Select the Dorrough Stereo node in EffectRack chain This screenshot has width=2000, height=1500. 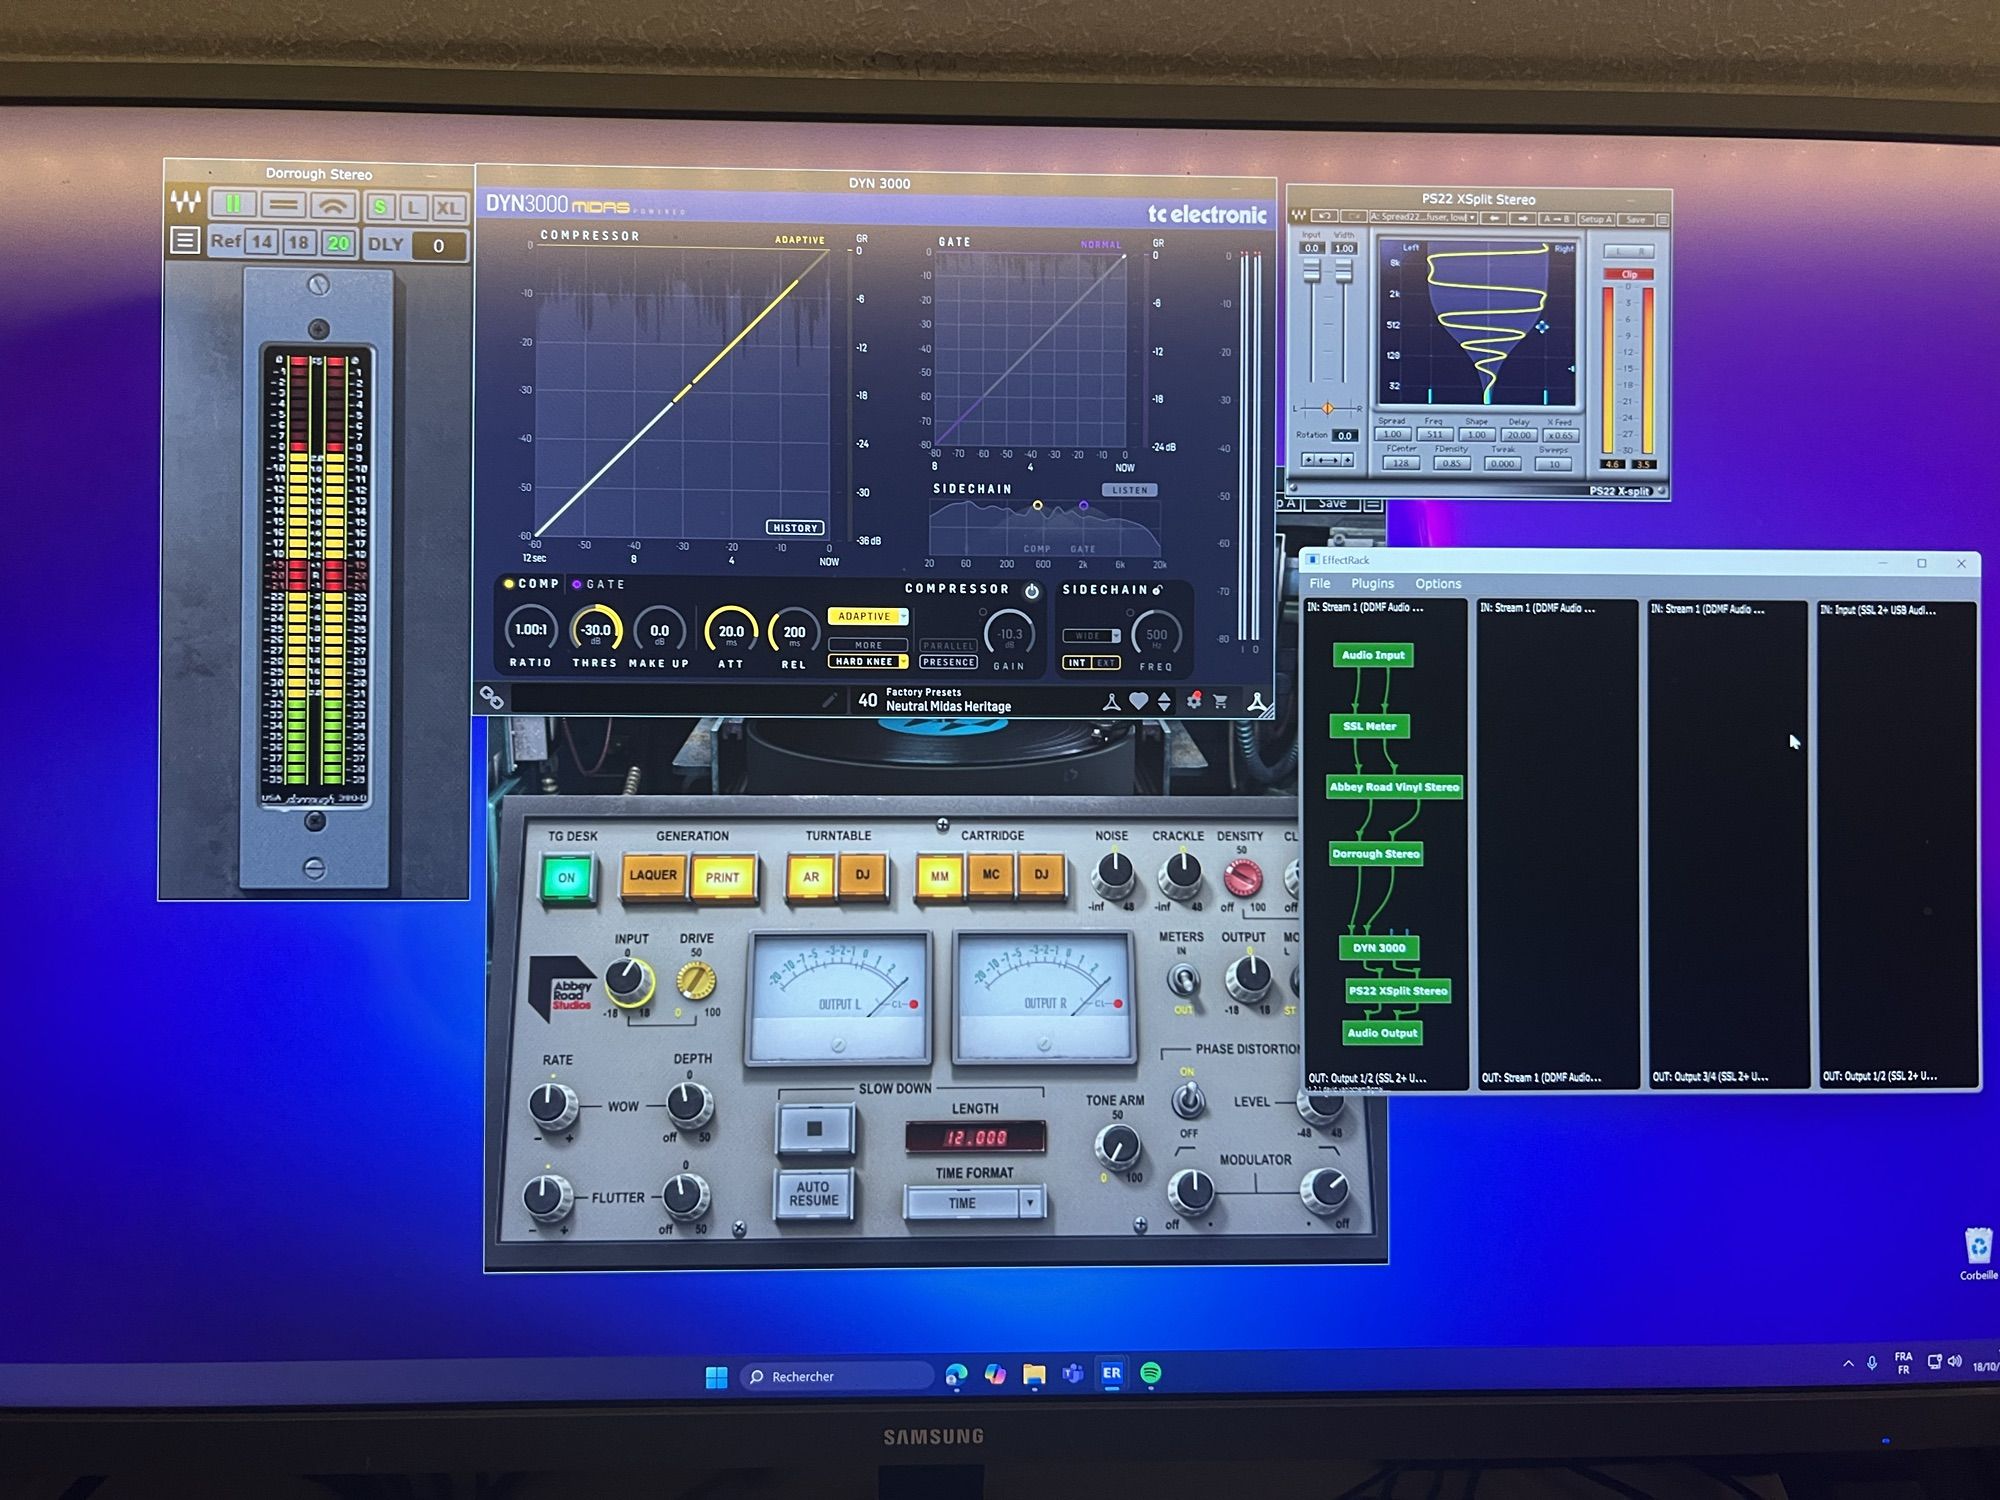pyautogui.click(x=1375, y=854)
